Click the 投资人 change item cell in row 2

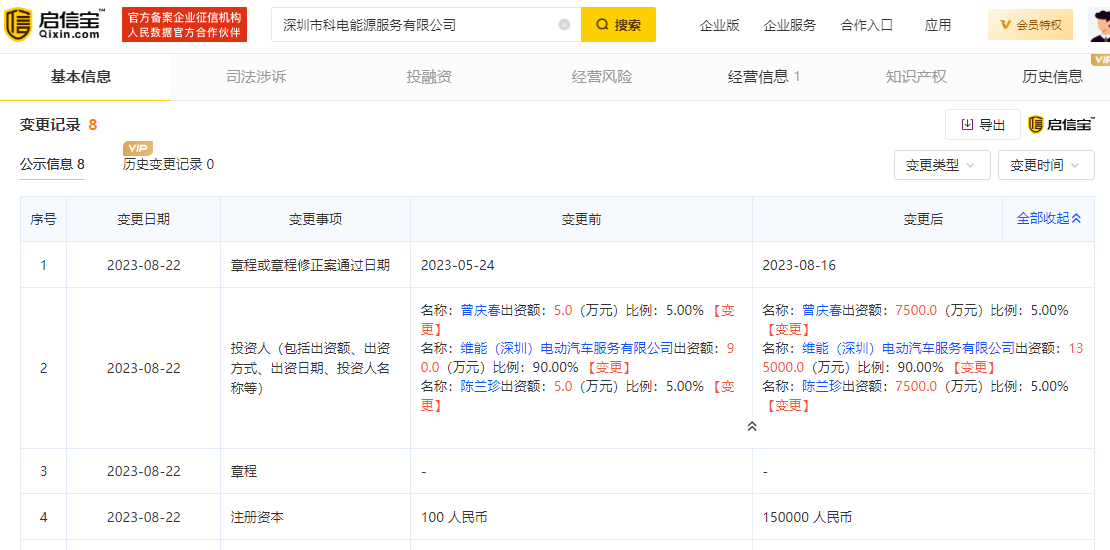point(315,368)
